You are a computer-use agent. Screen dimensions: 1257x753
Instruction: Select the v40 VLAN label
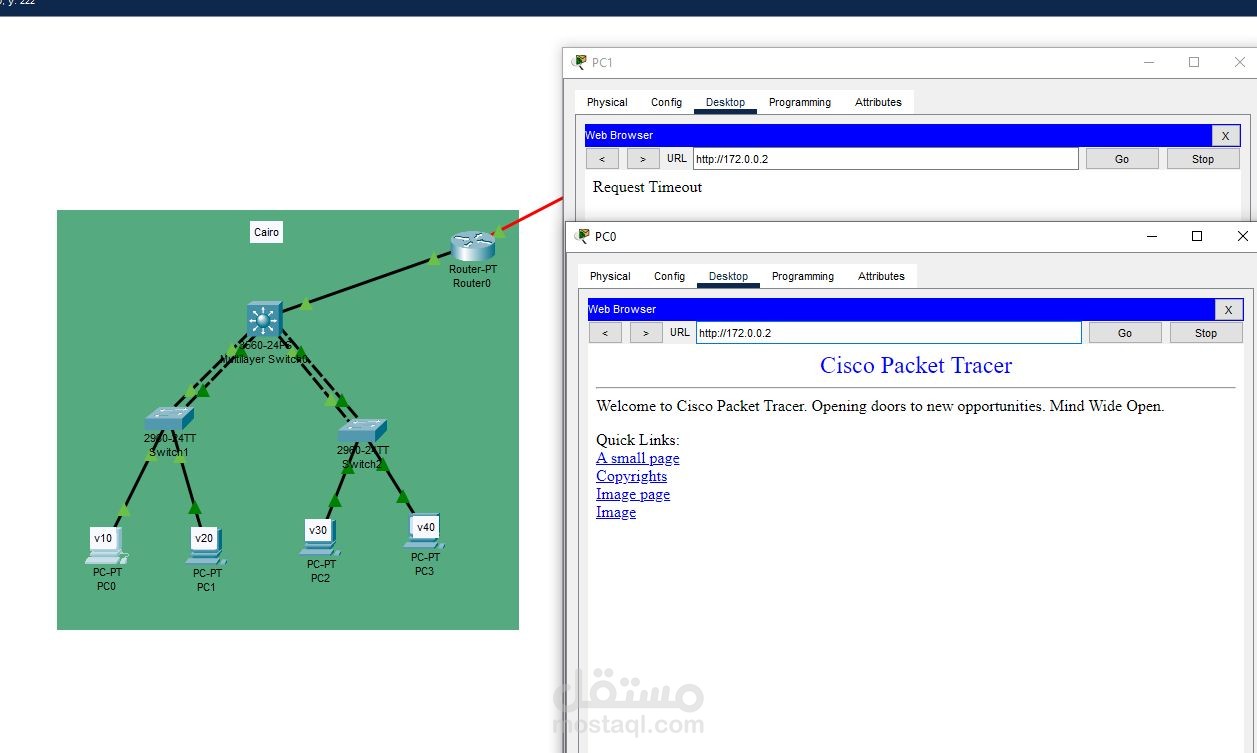426,527
